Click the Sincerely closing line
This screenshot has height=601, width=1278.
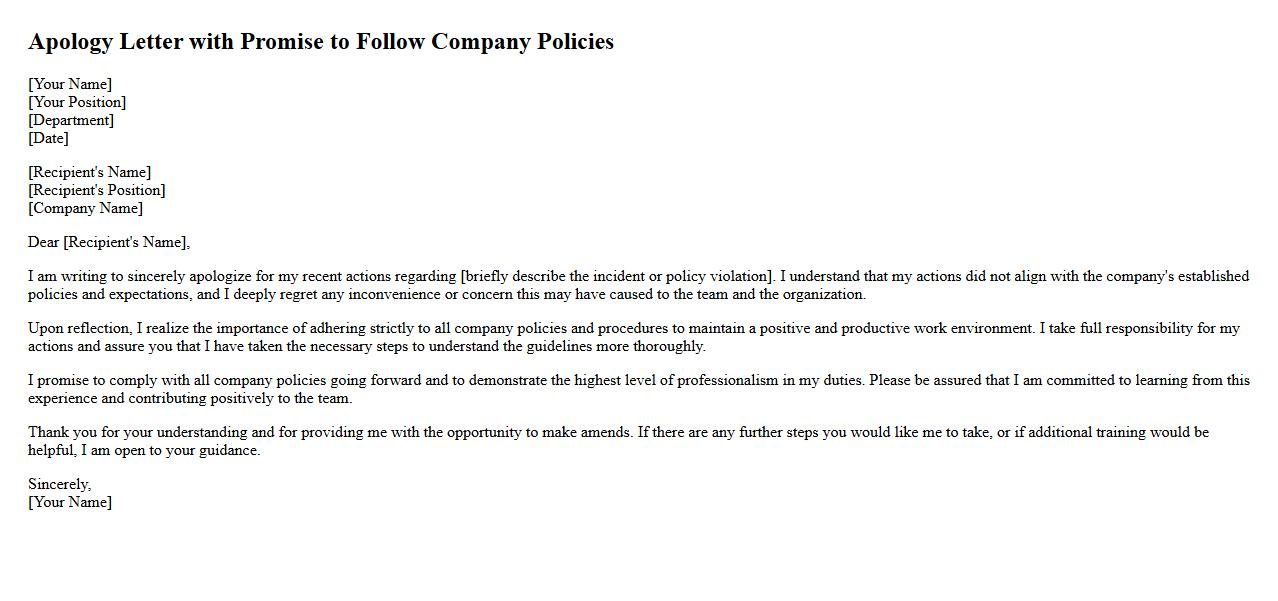point(59,484)
